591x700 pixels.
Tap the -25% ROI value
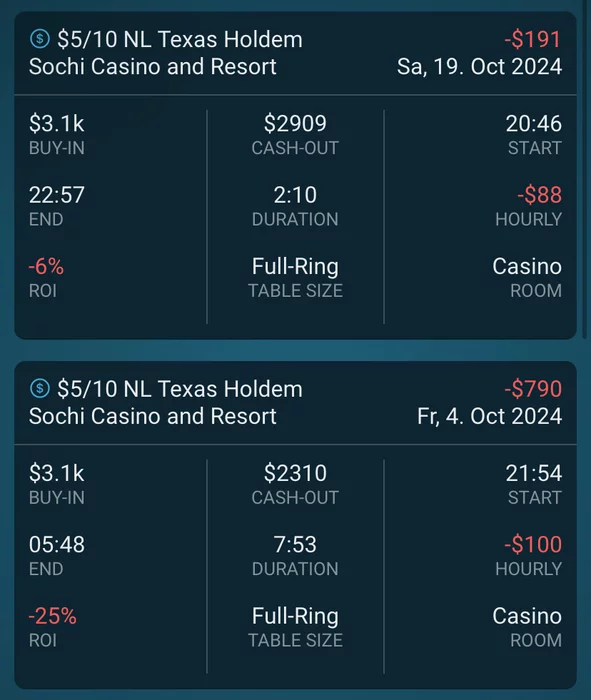pos(53,616)
